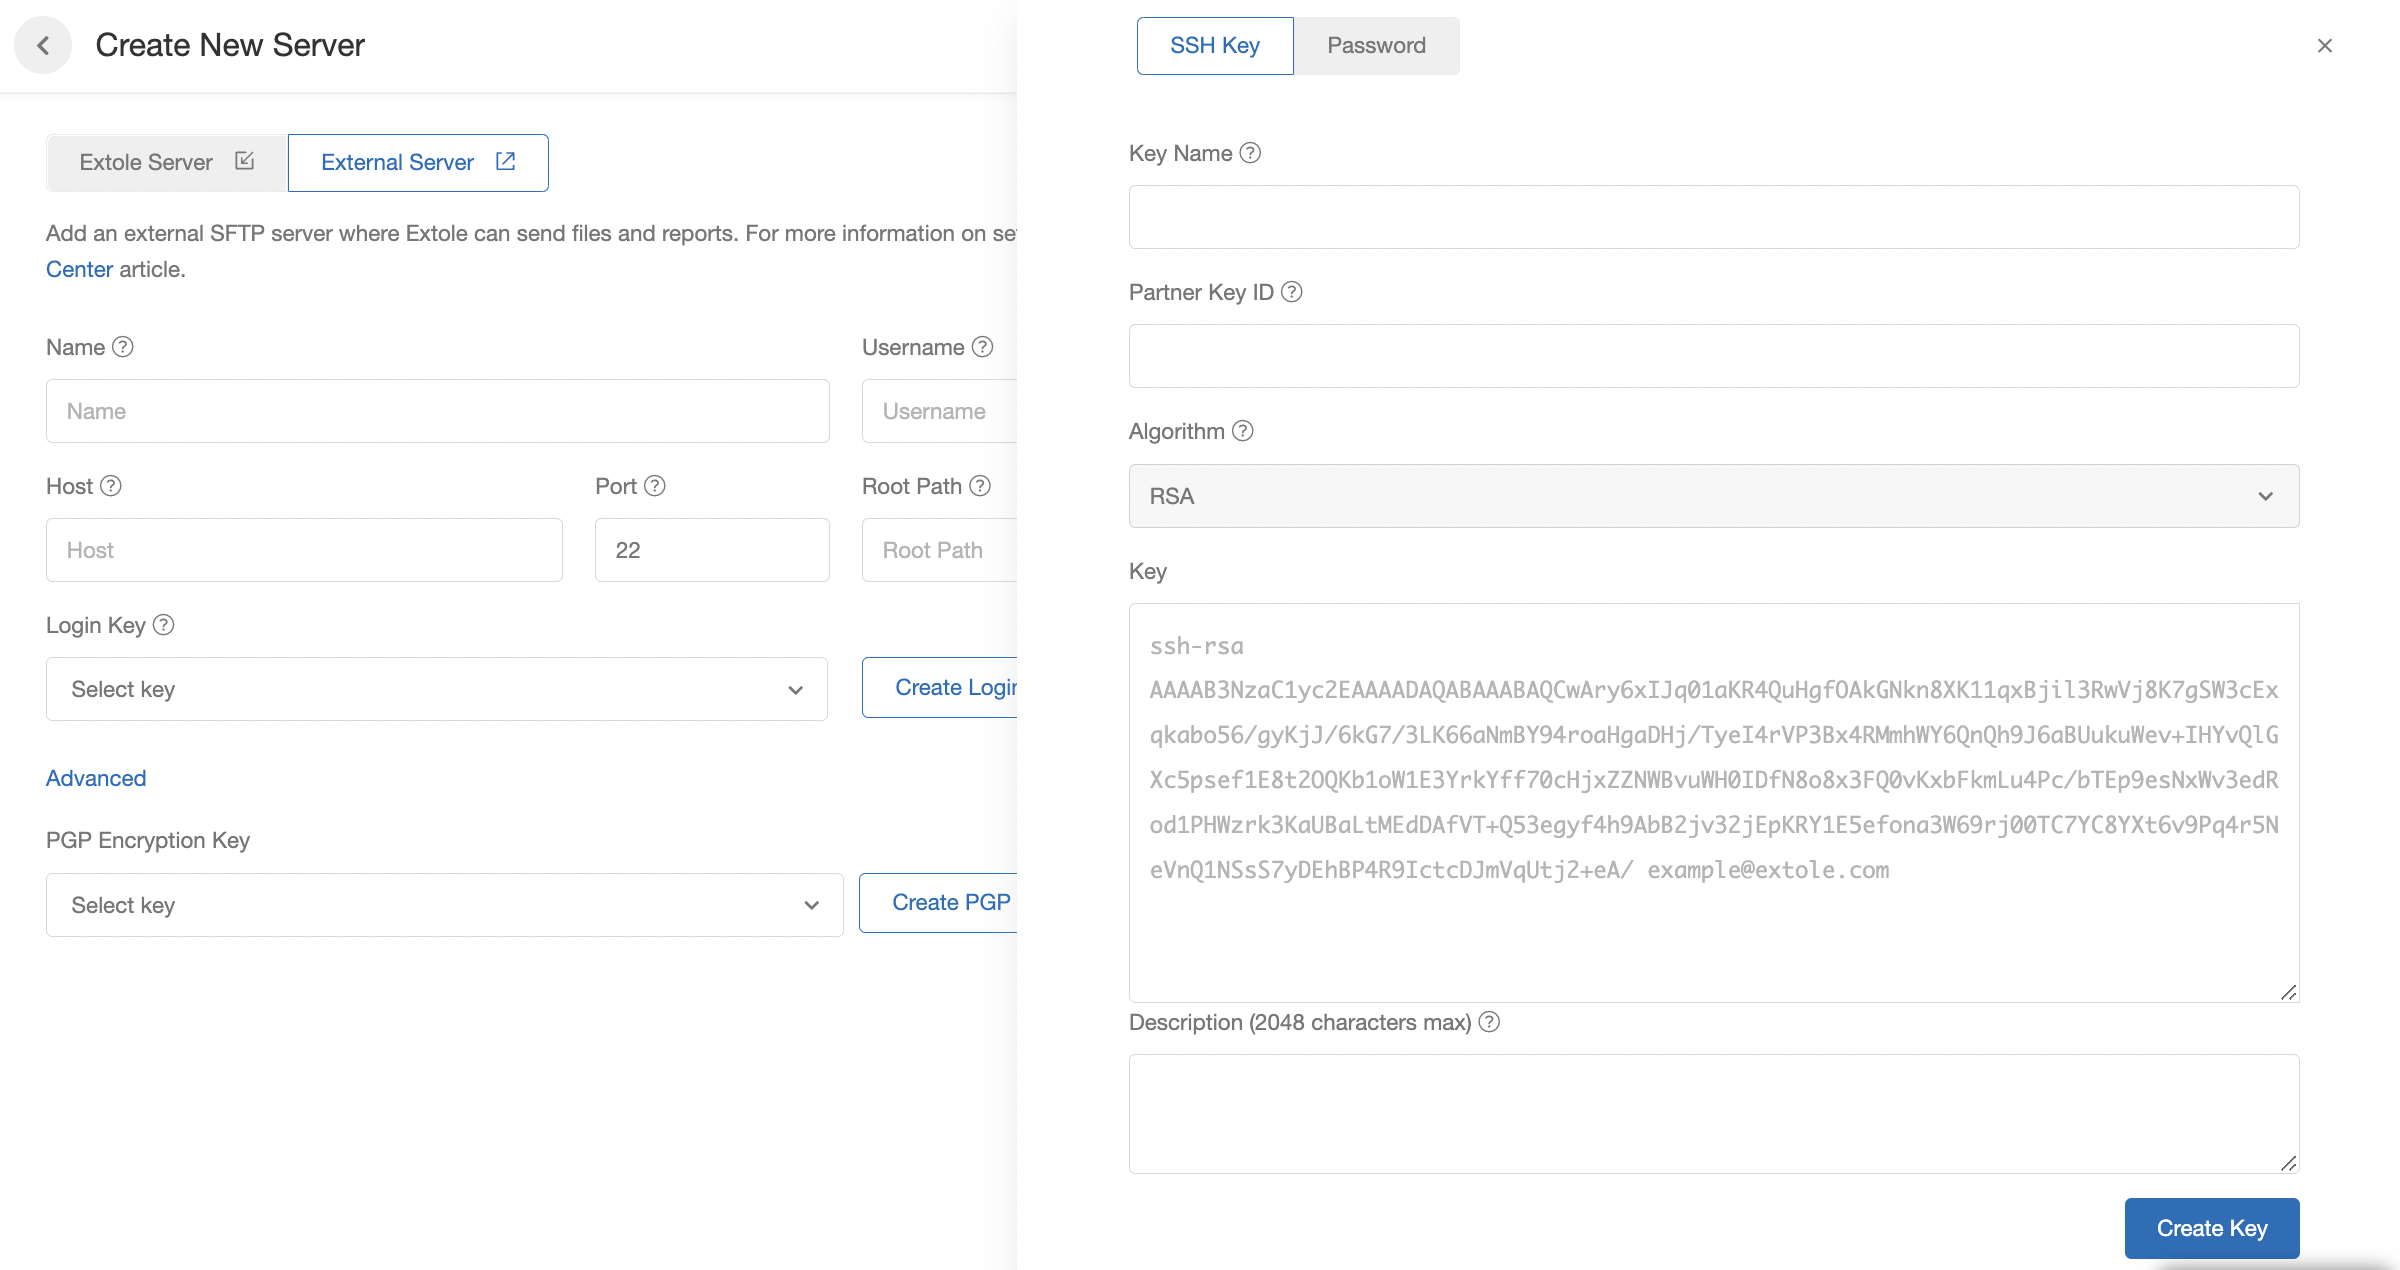Click the Port help icon
Image resolution: width=2400 pixels, height=1270 pixels.
(x=654, y=486)
